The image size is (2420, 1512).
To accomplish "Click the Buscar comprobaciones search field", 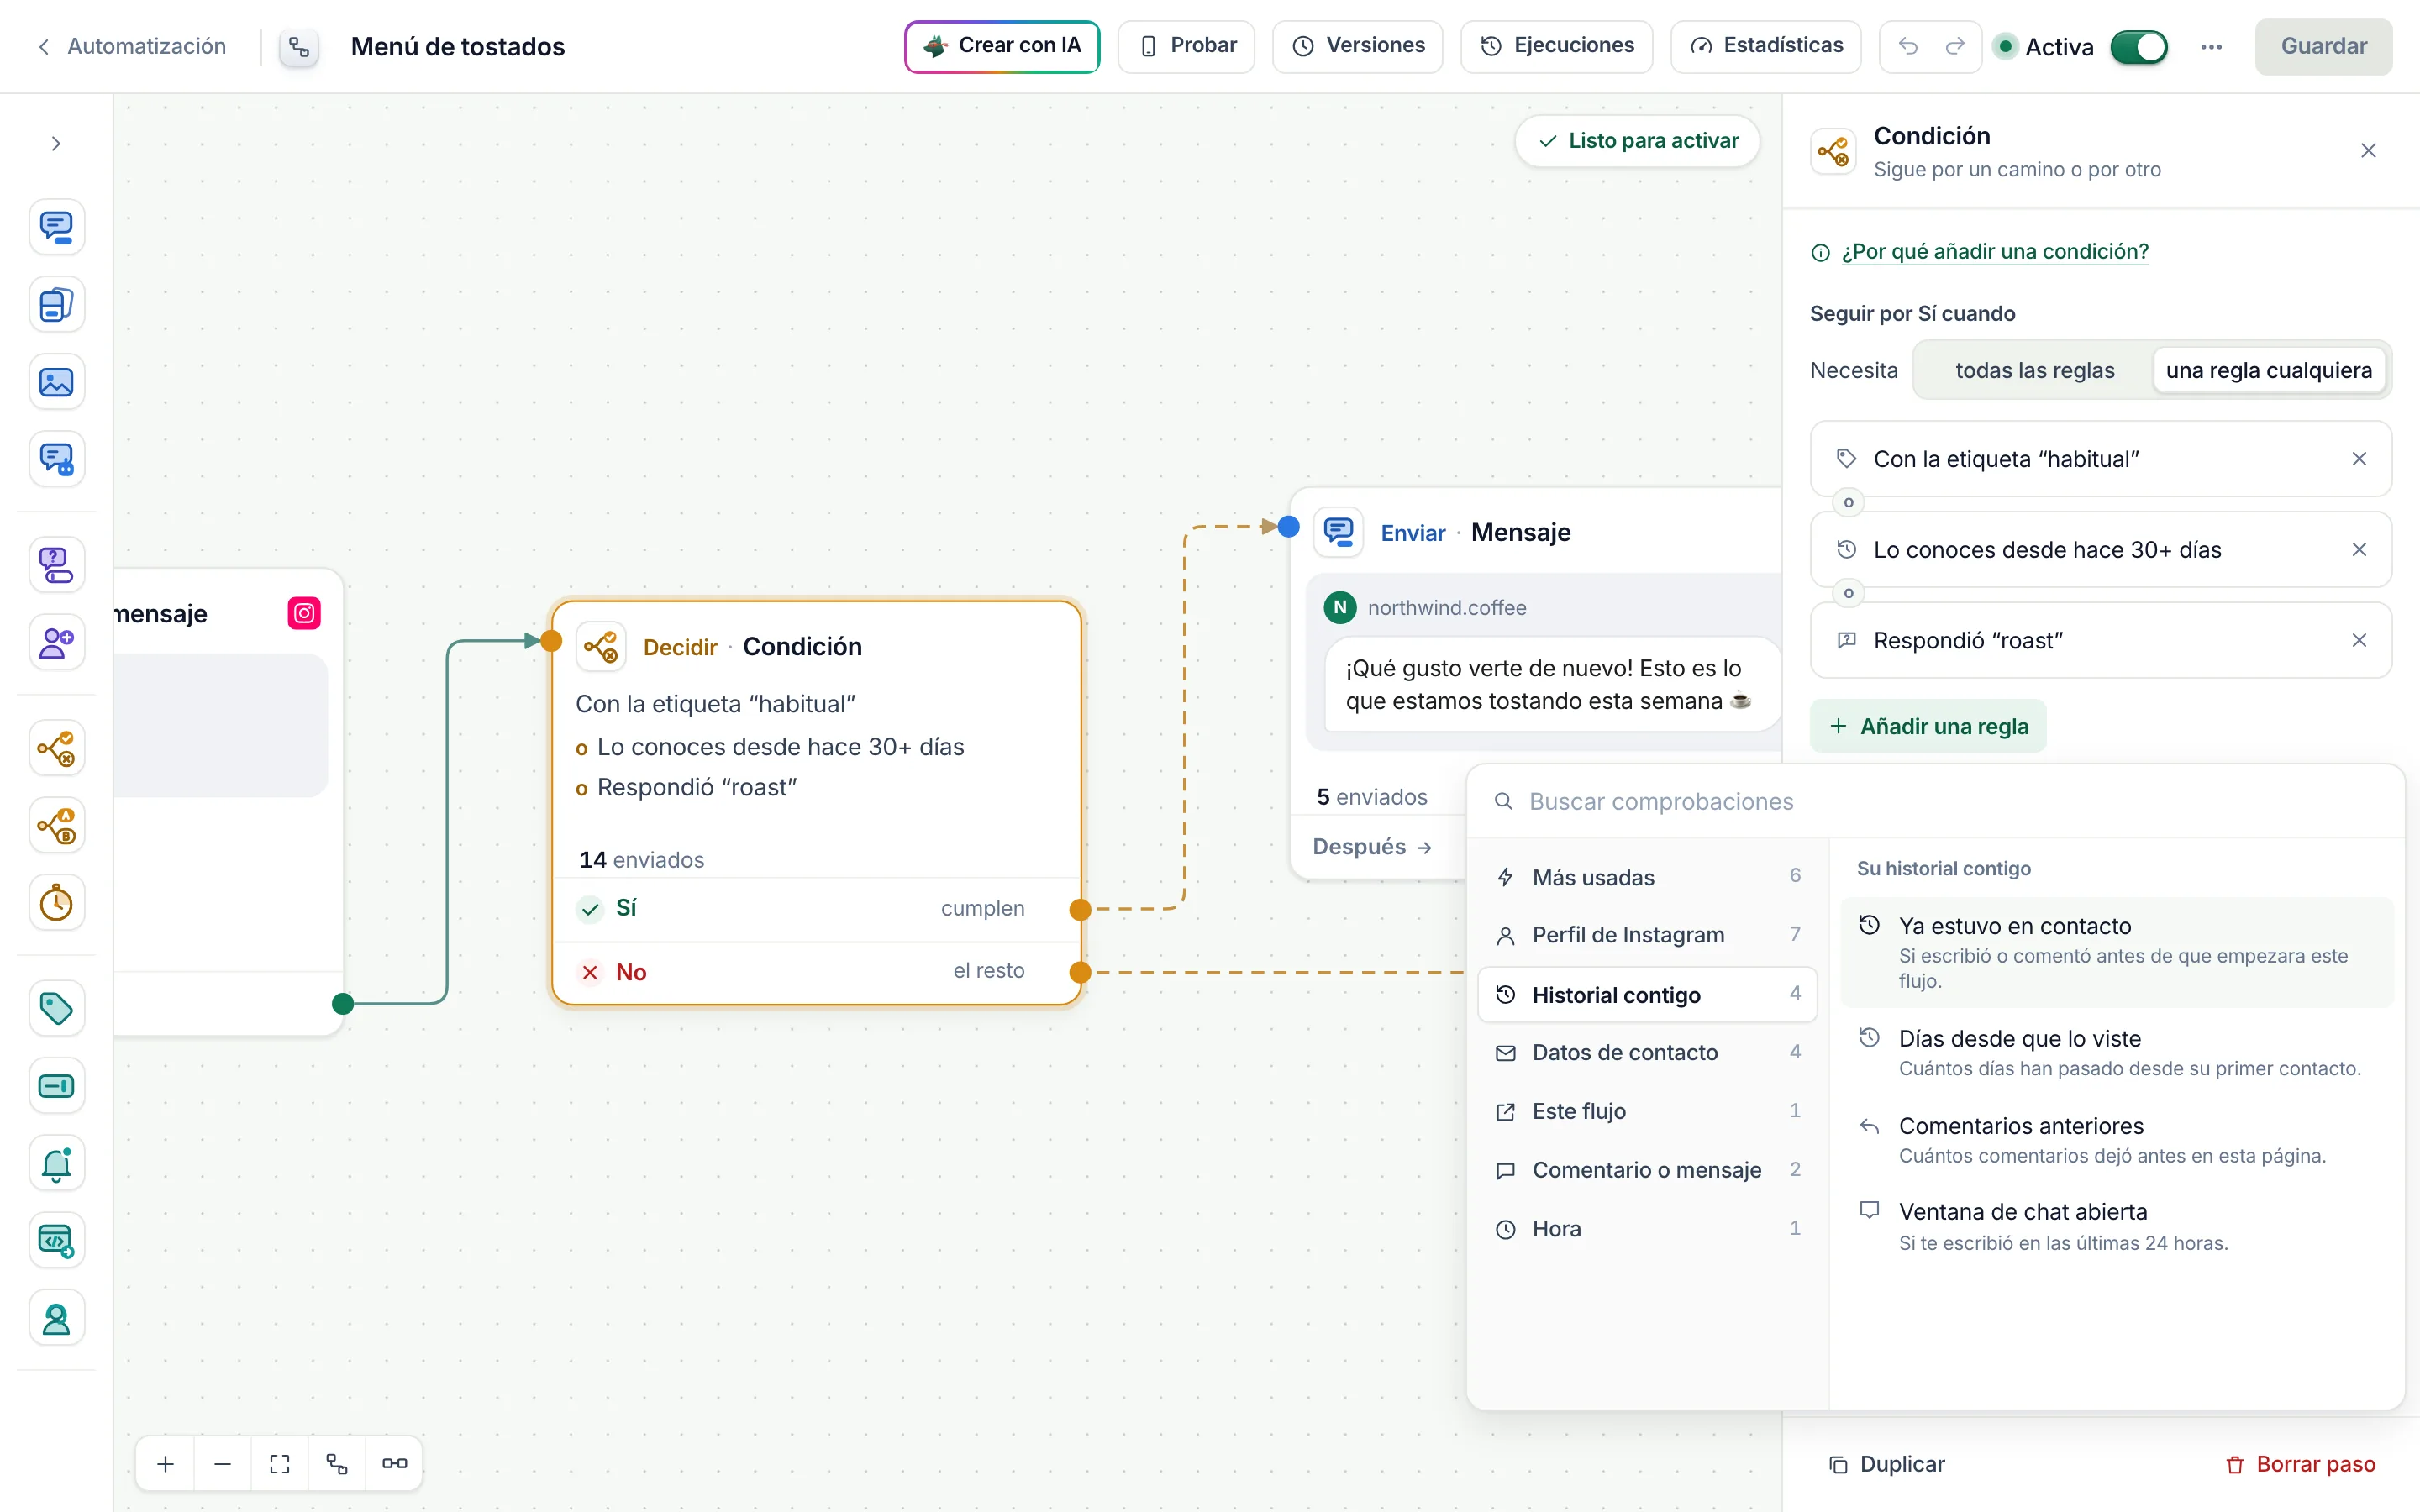I will click(x=1935, y=801).
